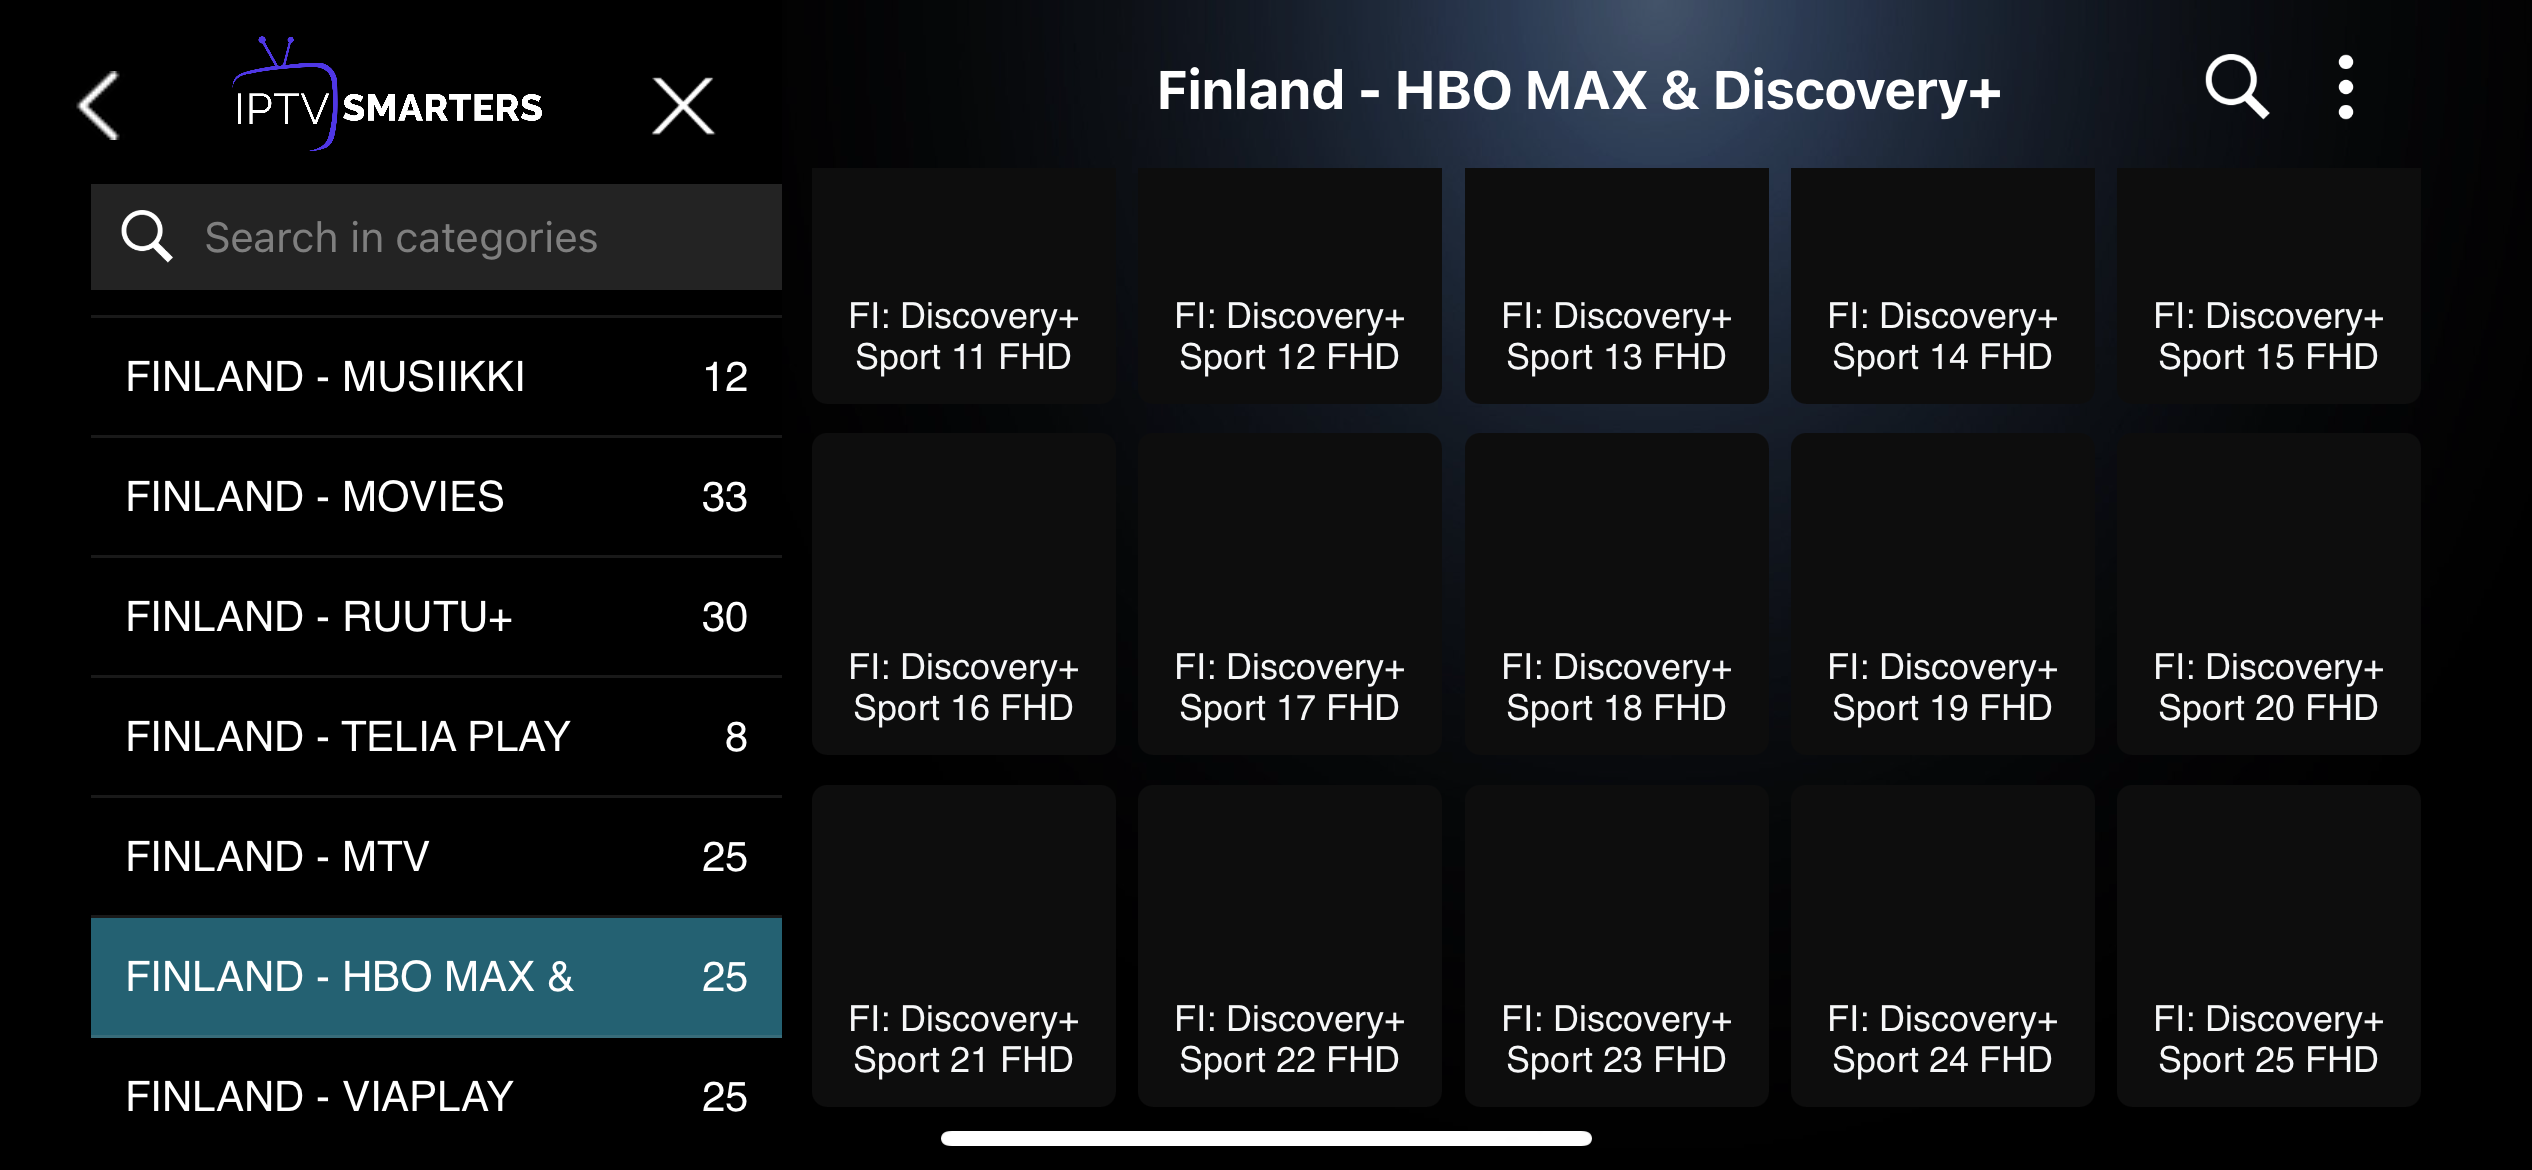Open channel search magnifier in header
This screenshot has width=2532, height=1170.
2236,88
